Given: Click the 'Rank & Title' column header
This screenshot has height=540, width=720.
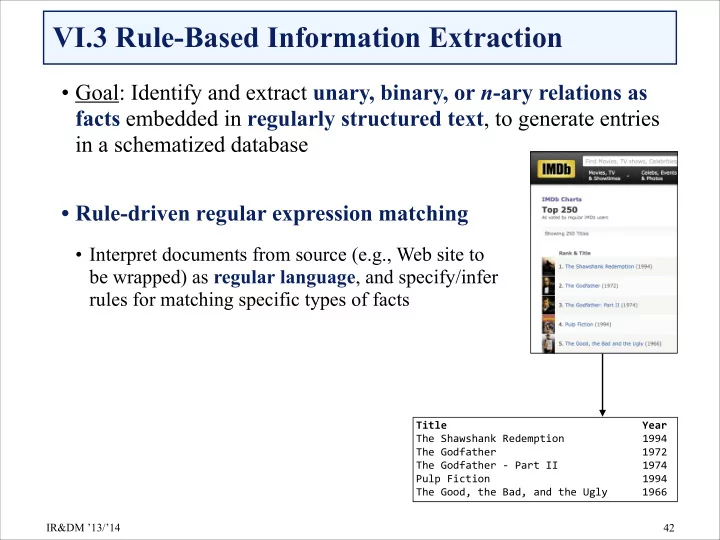Looking at the screenshot, I should click(x=574, y=253).
